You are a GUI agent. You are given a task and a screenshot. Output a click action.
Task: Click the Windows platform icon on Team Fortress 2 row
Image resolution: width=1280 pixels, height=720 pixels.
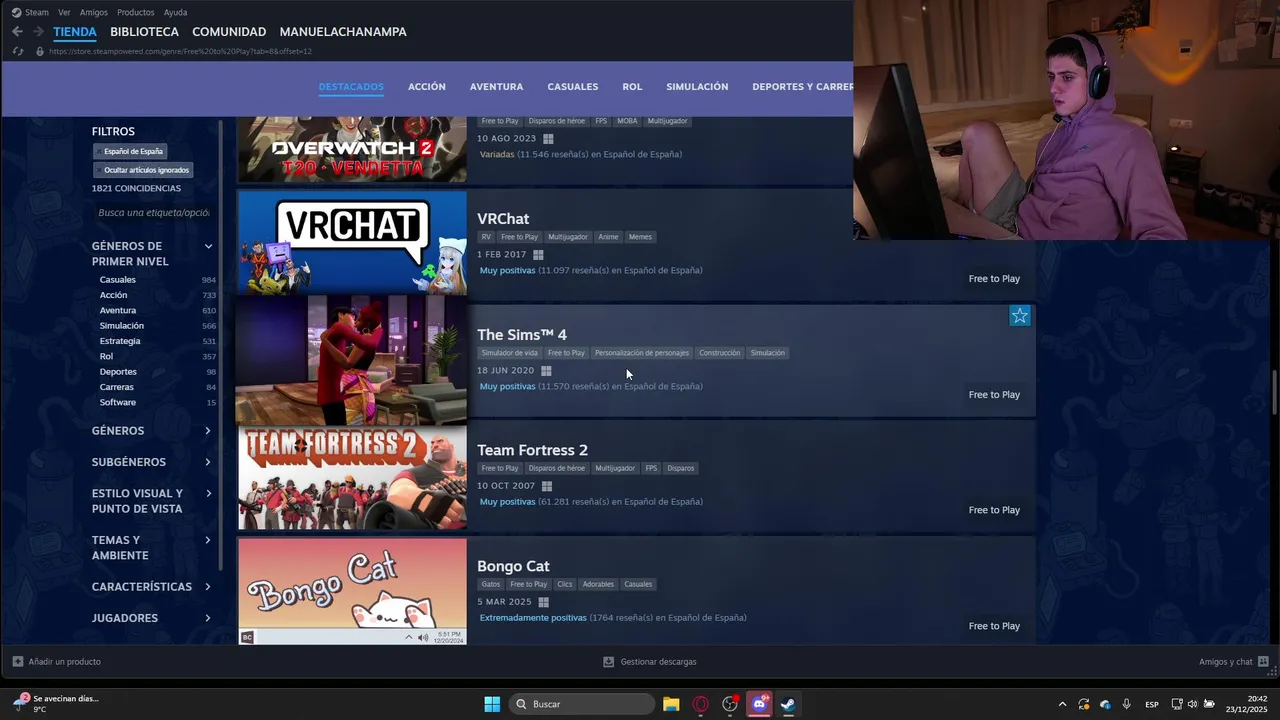click(546, 486)
